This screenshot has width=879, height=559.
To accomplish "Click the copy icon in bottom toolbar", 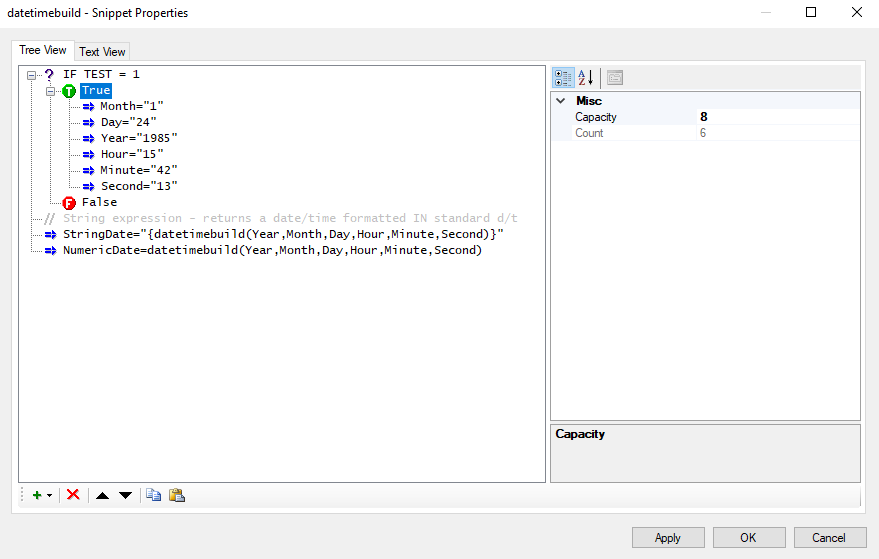I will pos(154,495).
